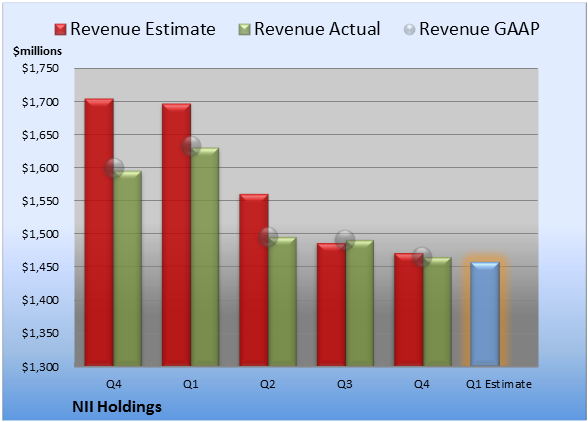Select the green Q1 revenue actual bar
588x422 pixels.
(205, 257)
